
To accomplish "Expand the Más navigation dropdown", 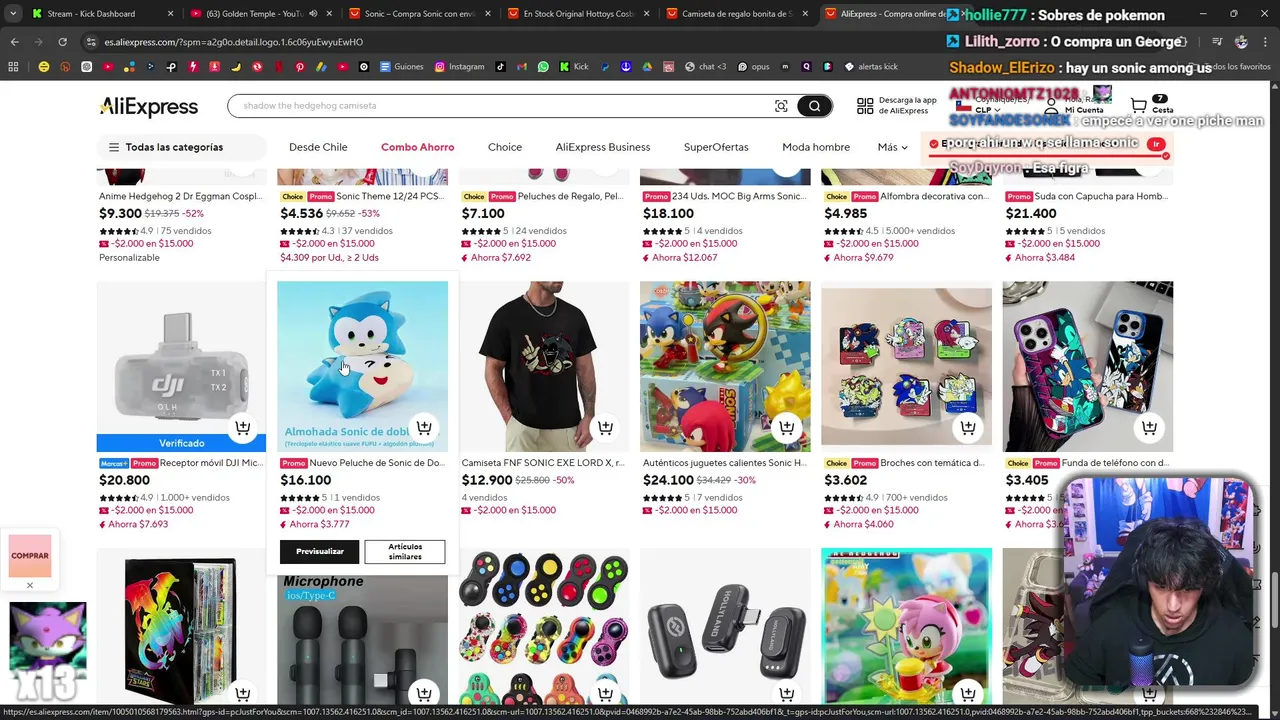I will pyautogui.click(x=892, y=147).
